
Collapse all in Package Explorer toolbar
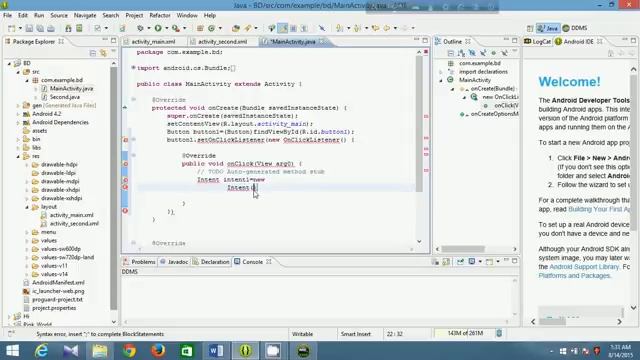click(x=93, y=53)
